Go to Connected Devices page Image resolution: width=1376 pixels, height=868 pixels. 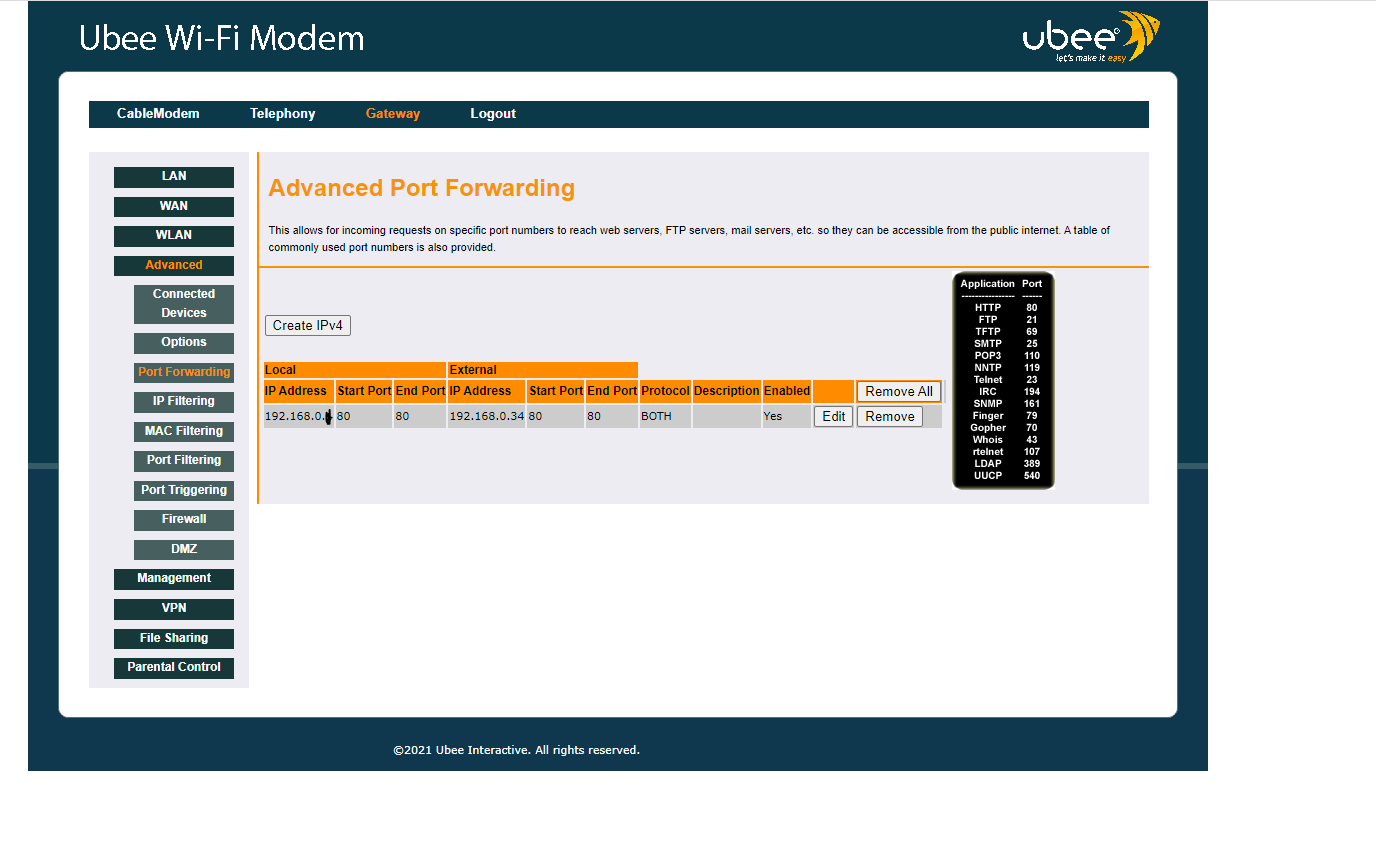[x=184, y=304]
